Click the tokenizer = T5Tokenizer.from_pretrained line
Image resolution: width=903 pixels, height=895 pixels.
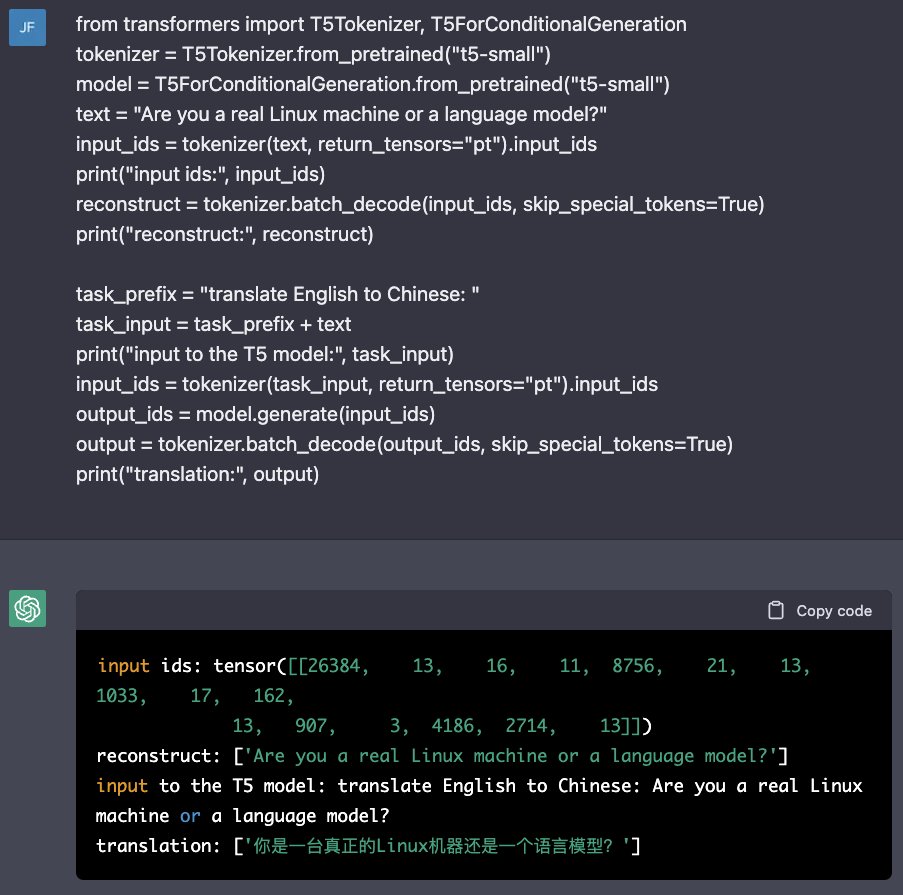(313, 54)
